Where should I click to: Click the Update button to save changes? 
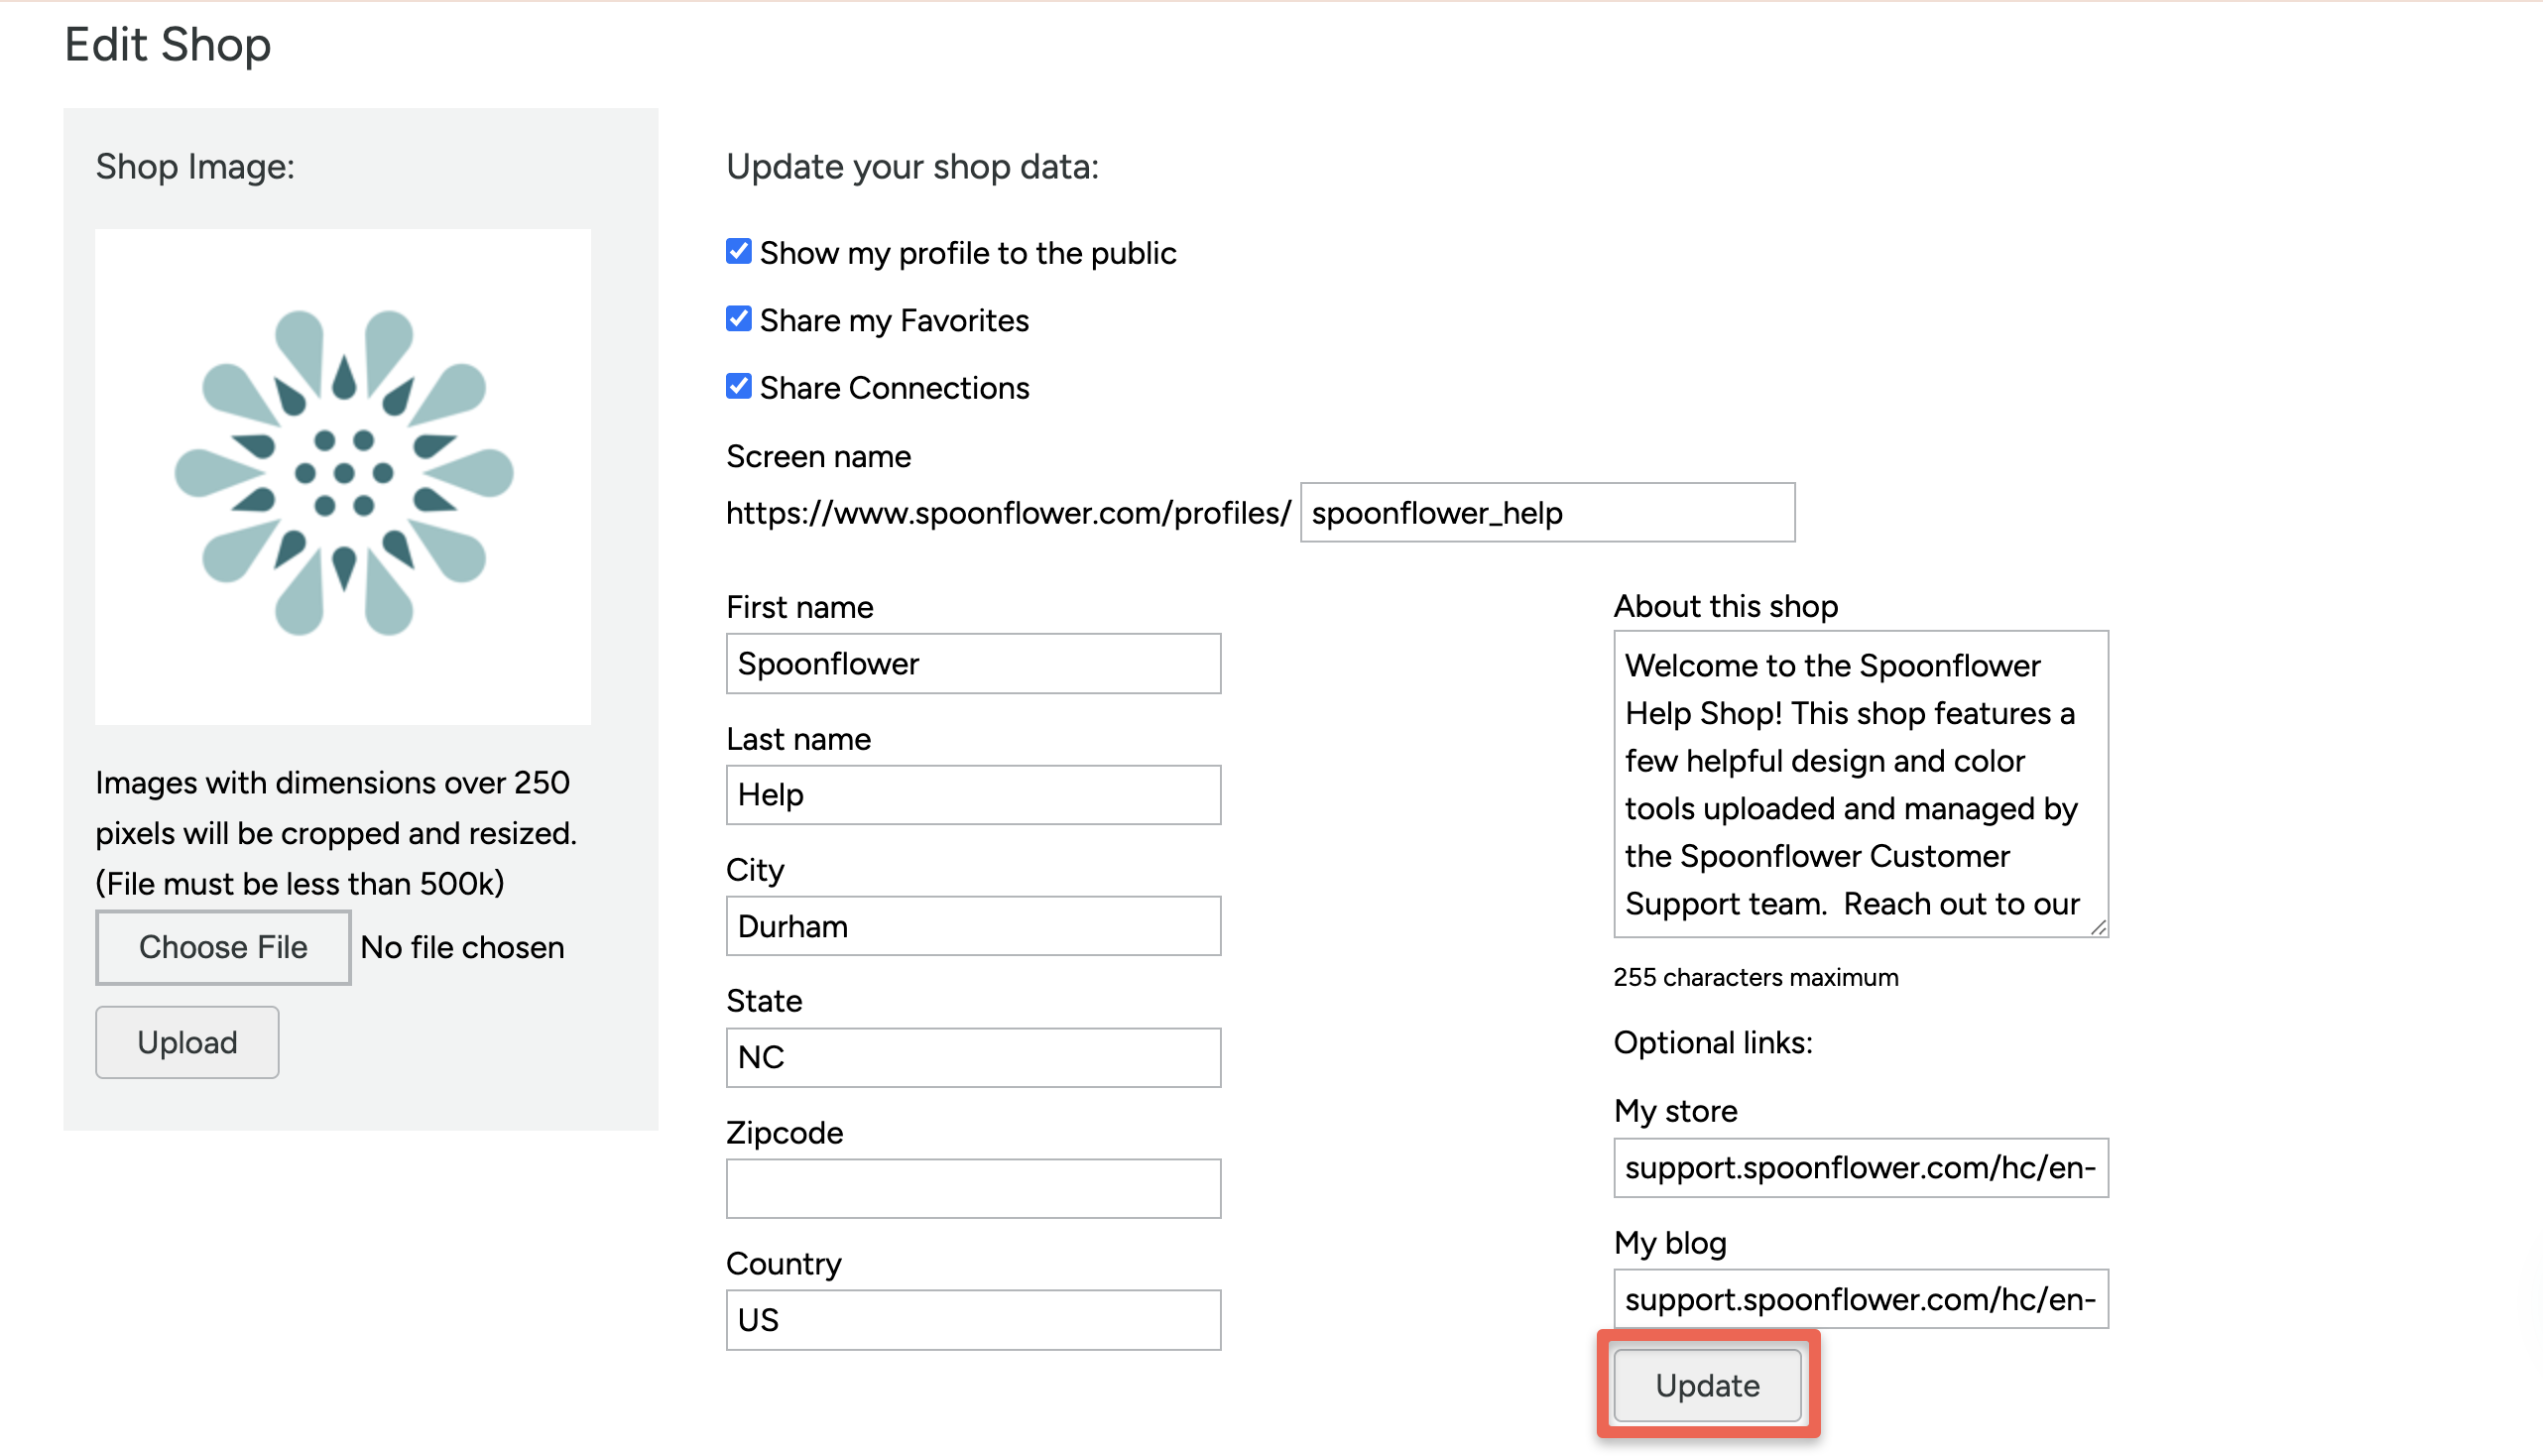coord(1706,1385)
